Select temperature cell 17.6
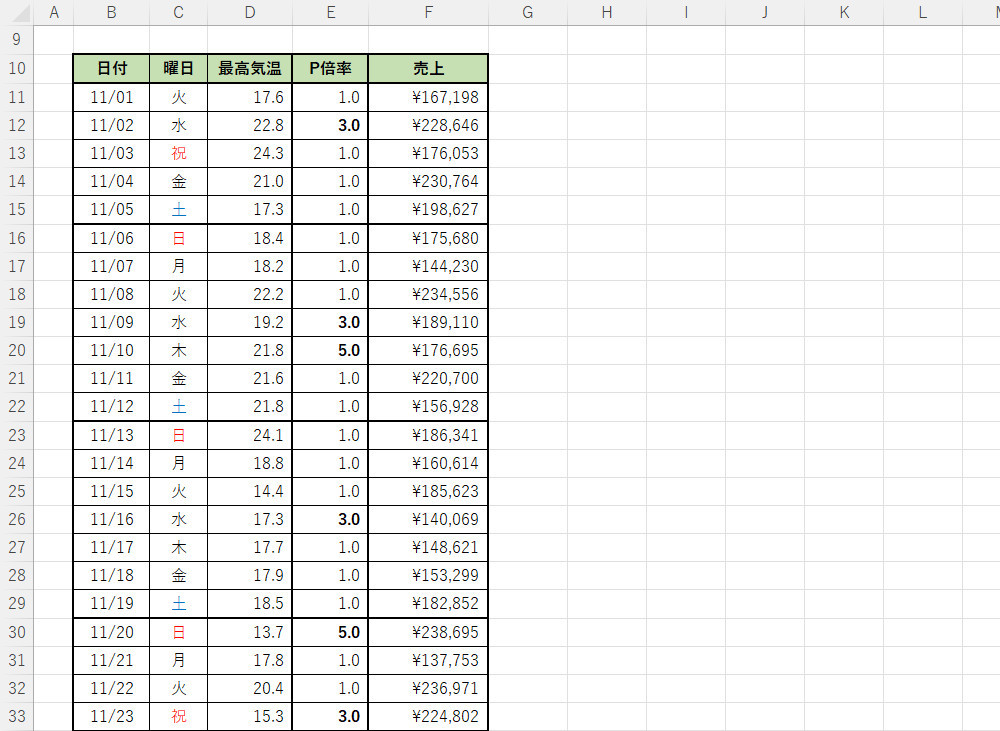The image size is (1000, 731). [250, 97]
